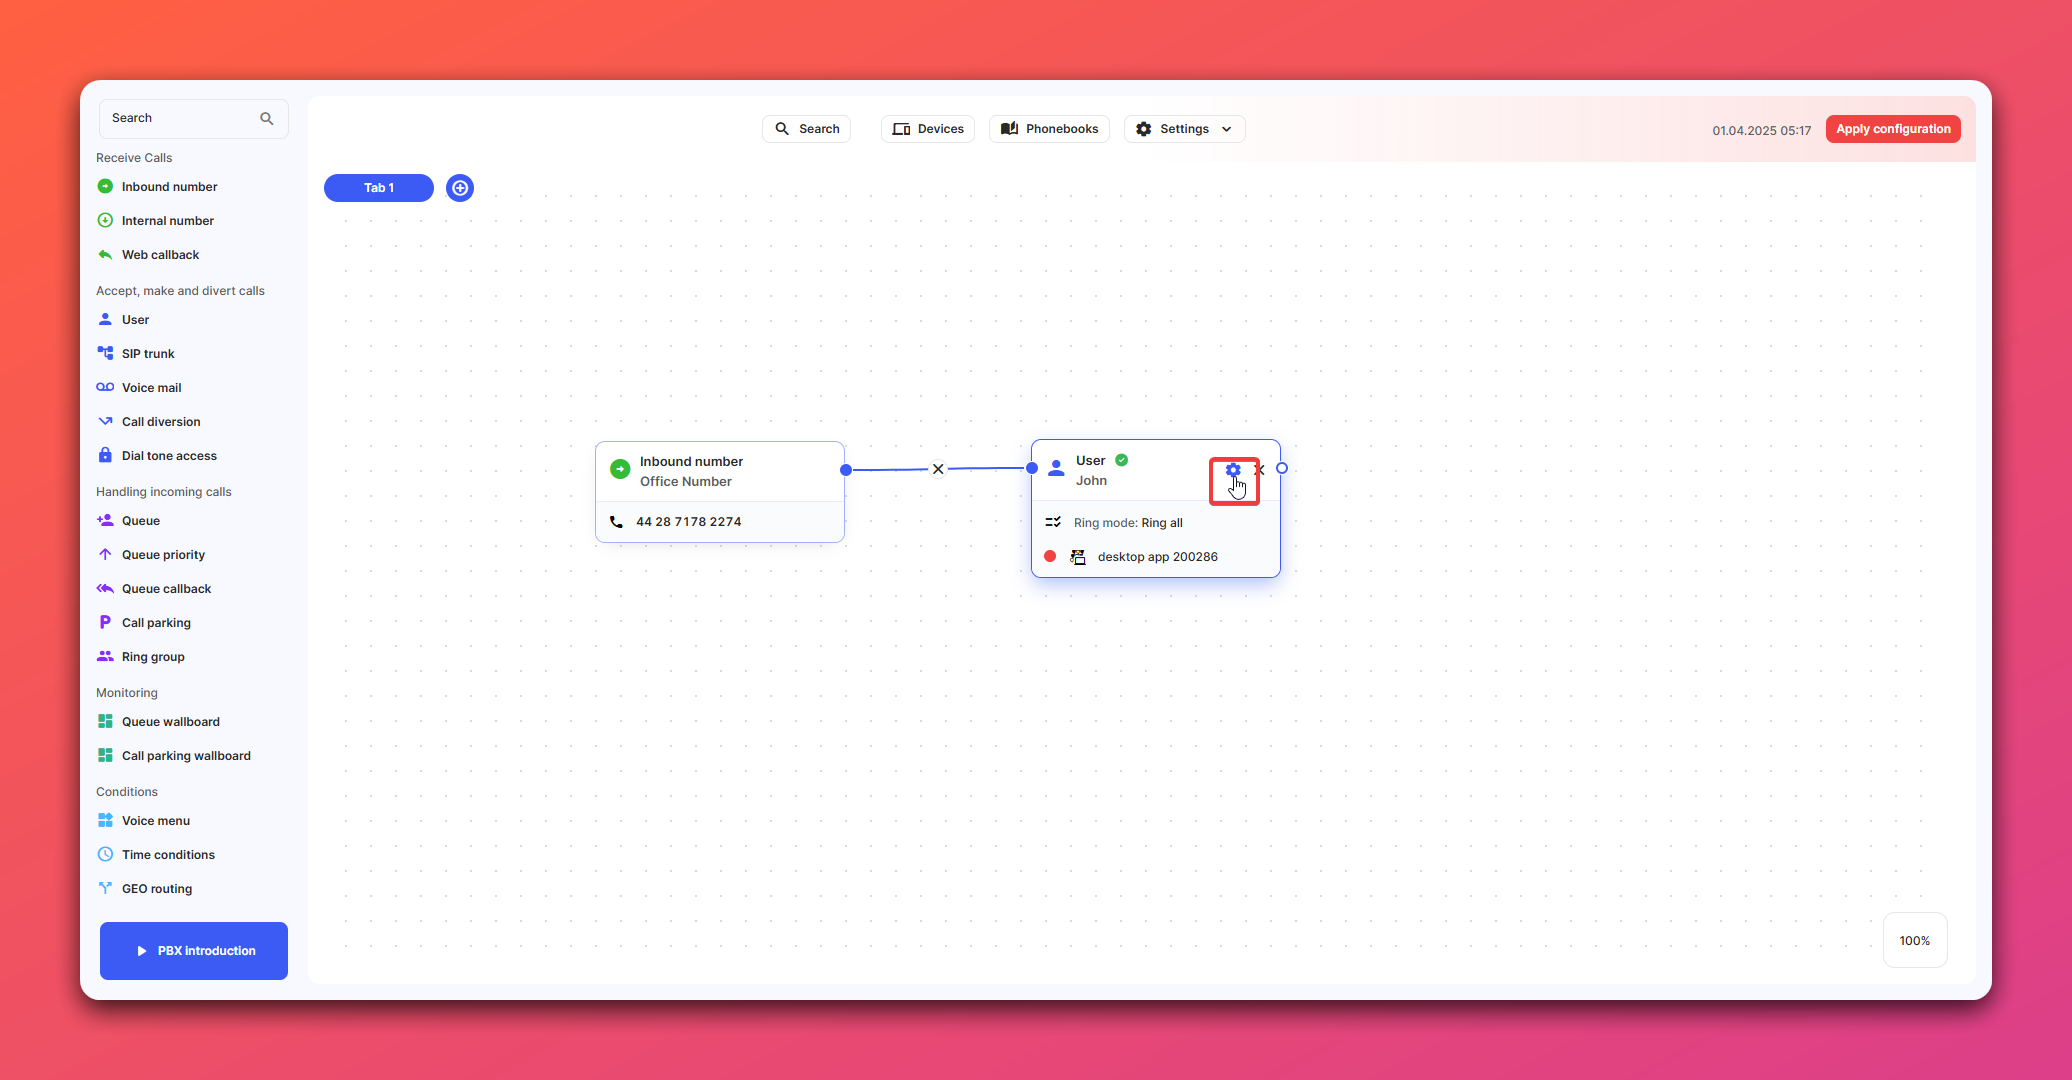Switch to Tab 1
This screenshot has width=2072, height=1080.
click(x=379, y=188)
